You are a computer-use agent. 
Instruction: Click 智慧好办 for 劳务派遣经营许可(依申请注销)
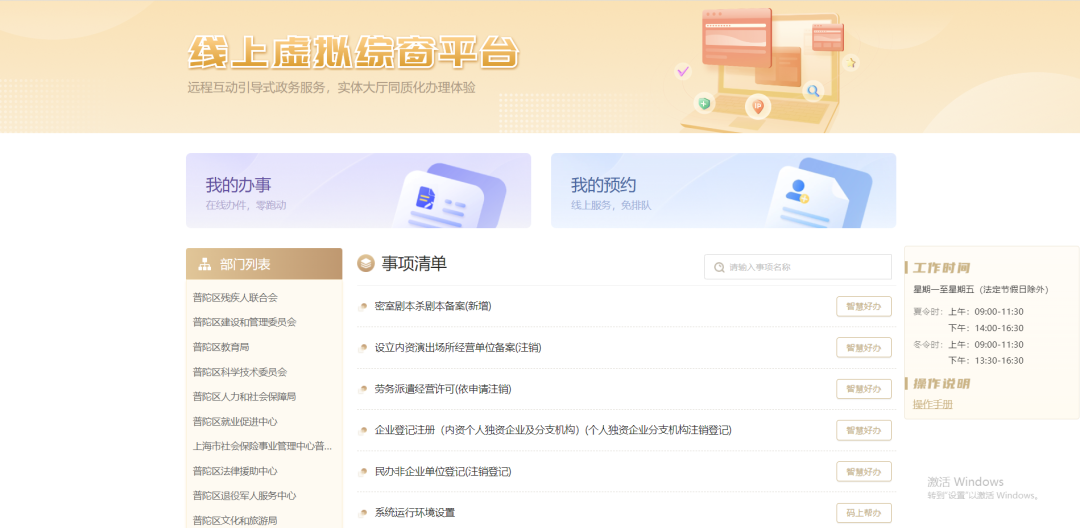click(863, 389)
